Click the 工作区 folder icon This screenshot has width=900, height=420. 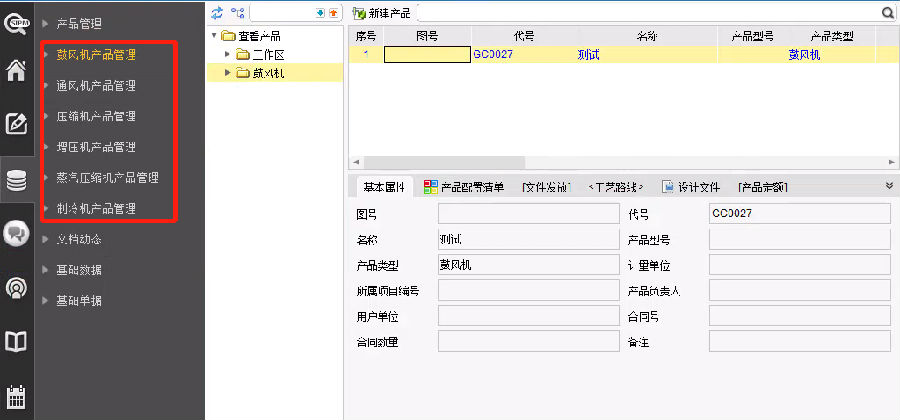pyautogui.click(x=243, y=55)
